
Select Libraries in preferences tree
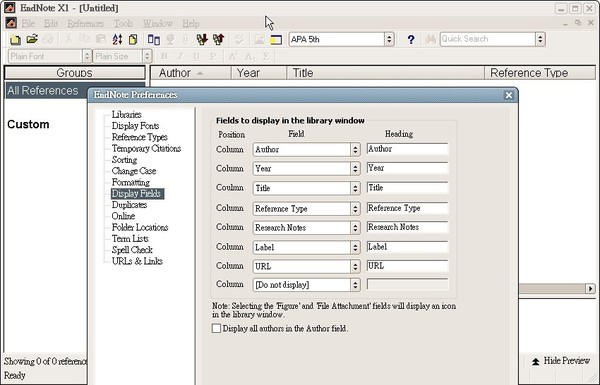[127, 114]
